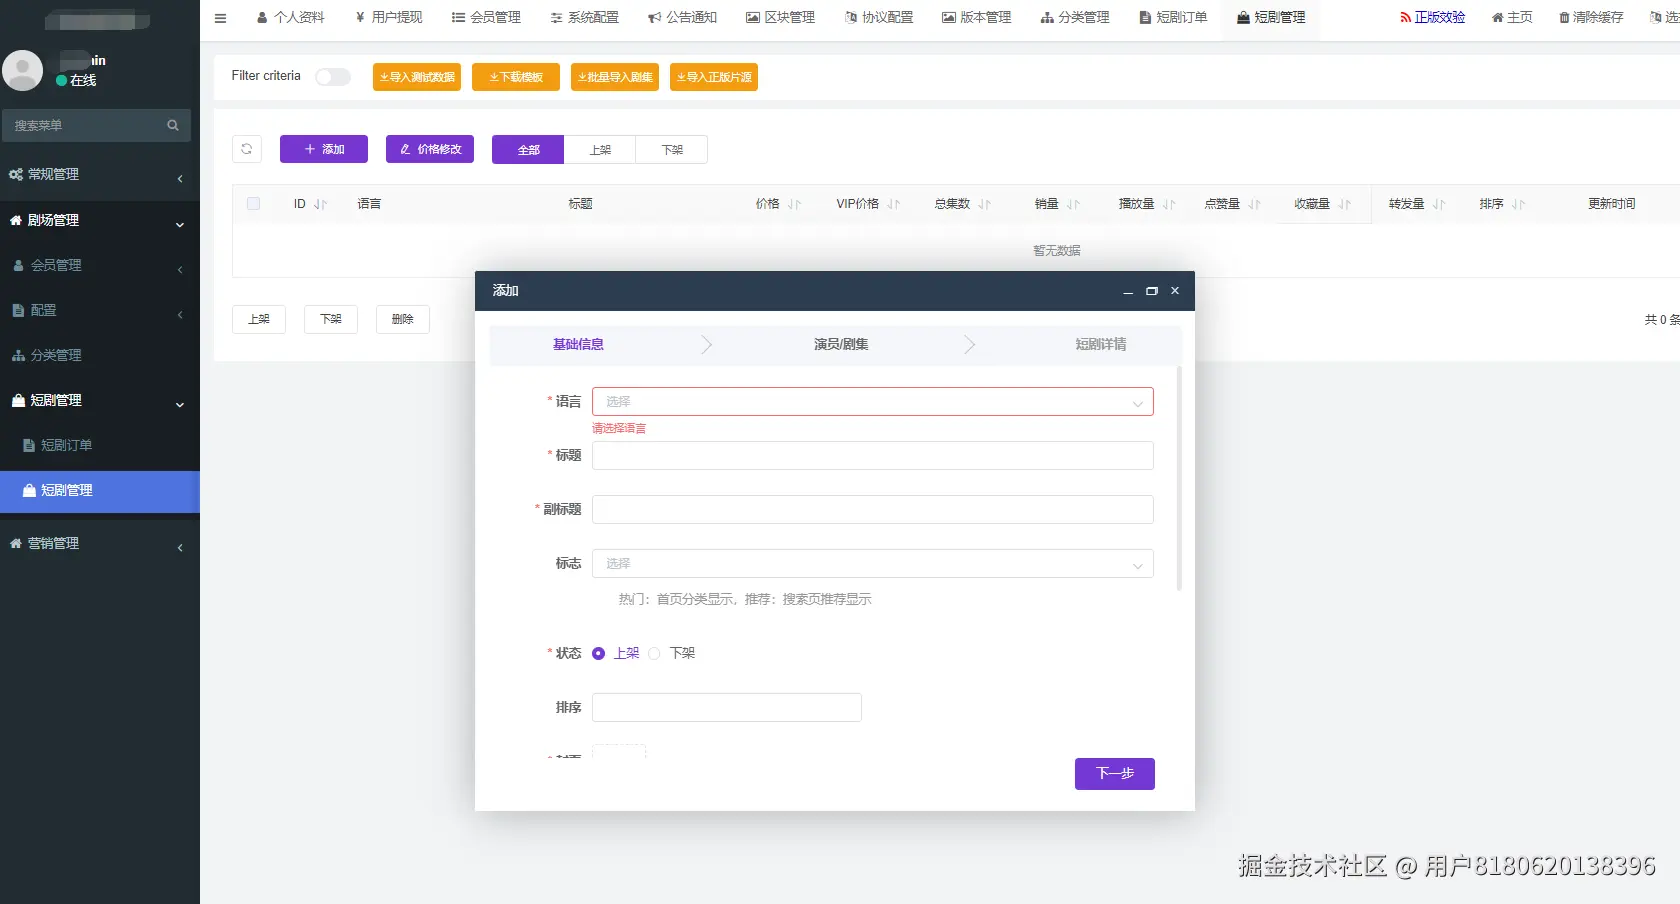The height and width of the screenshot is (904, 1680).
Task: Click the megaphone icon beside 公告通知
Action: click(654, 18)
